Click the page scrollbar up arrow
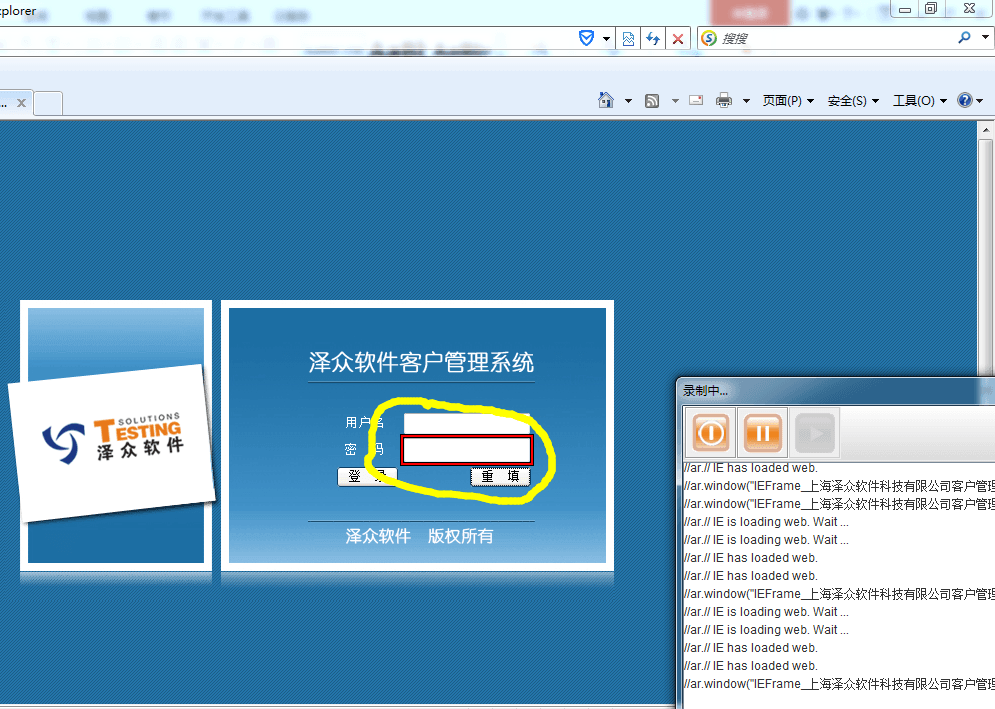 pos(985,130)
